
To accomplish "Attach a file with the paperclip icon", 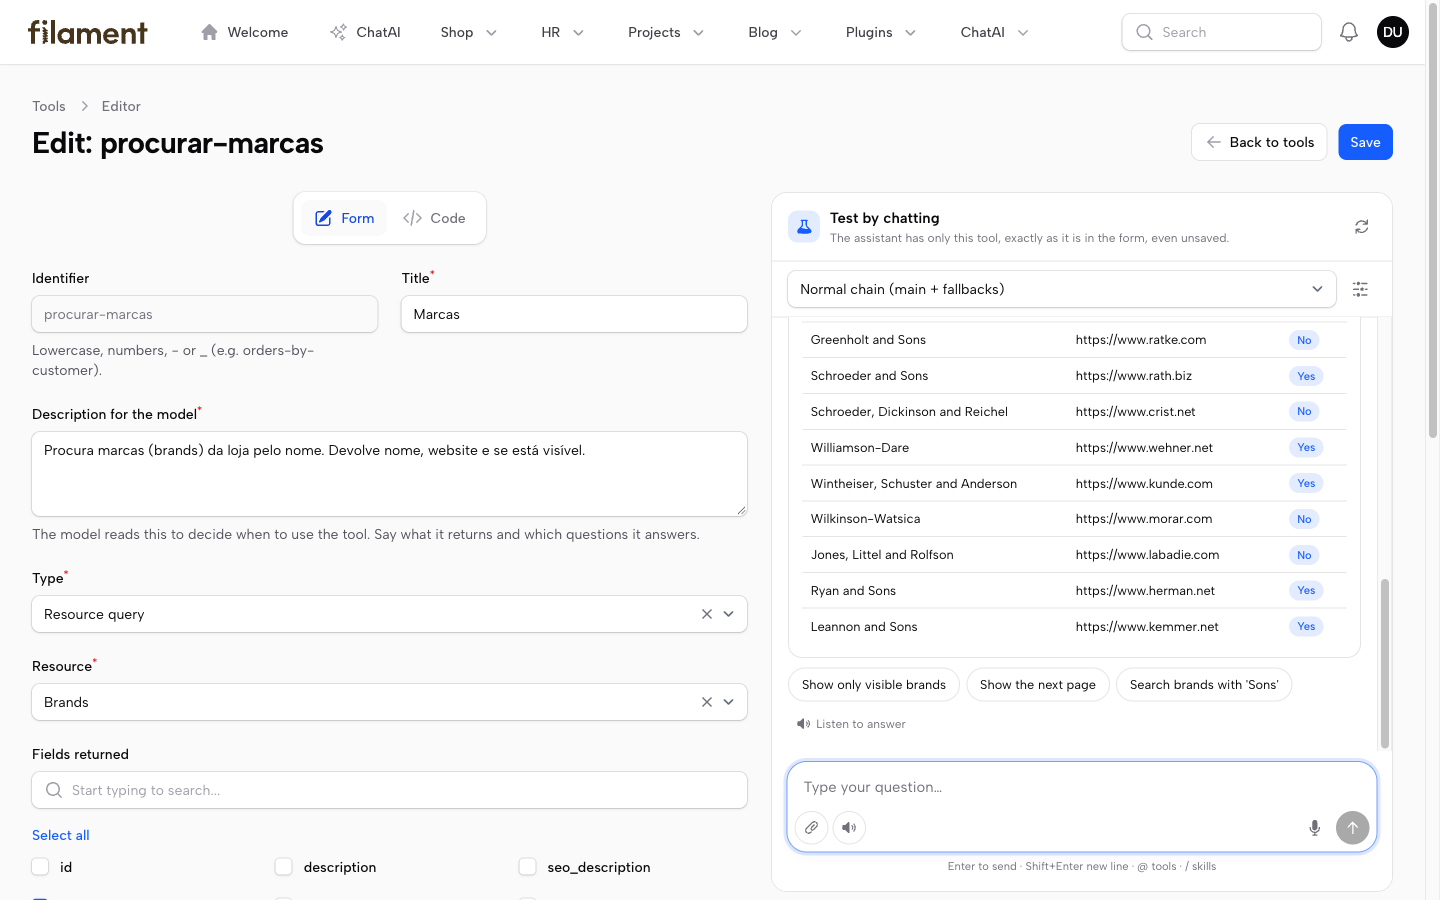I will (x=812, y=828).
